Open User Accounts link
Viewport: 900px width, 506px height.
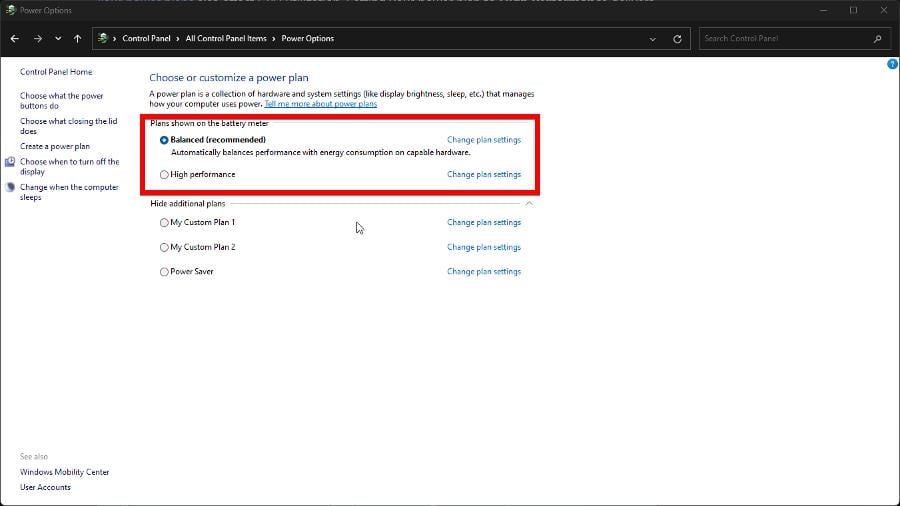click(x=45, y=487)
